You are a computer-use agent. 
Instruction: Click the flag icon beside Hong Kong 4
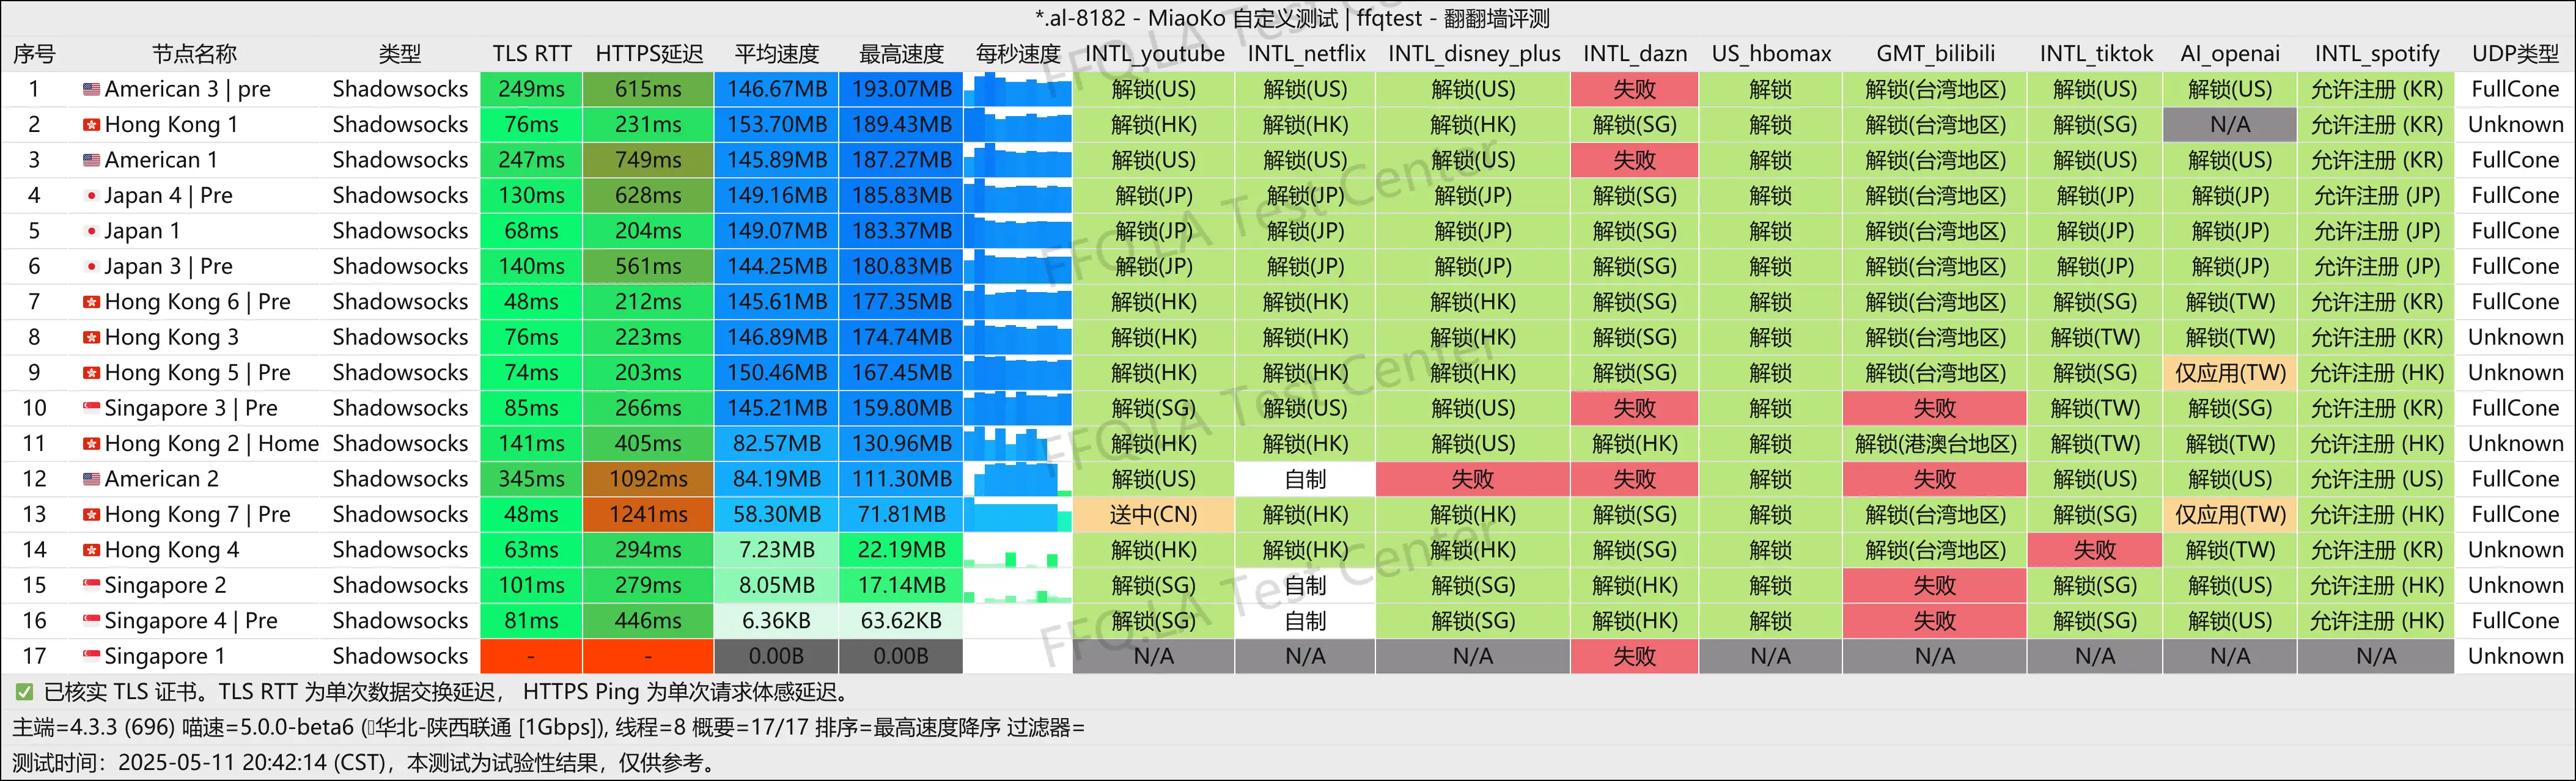tap(91, 550)
